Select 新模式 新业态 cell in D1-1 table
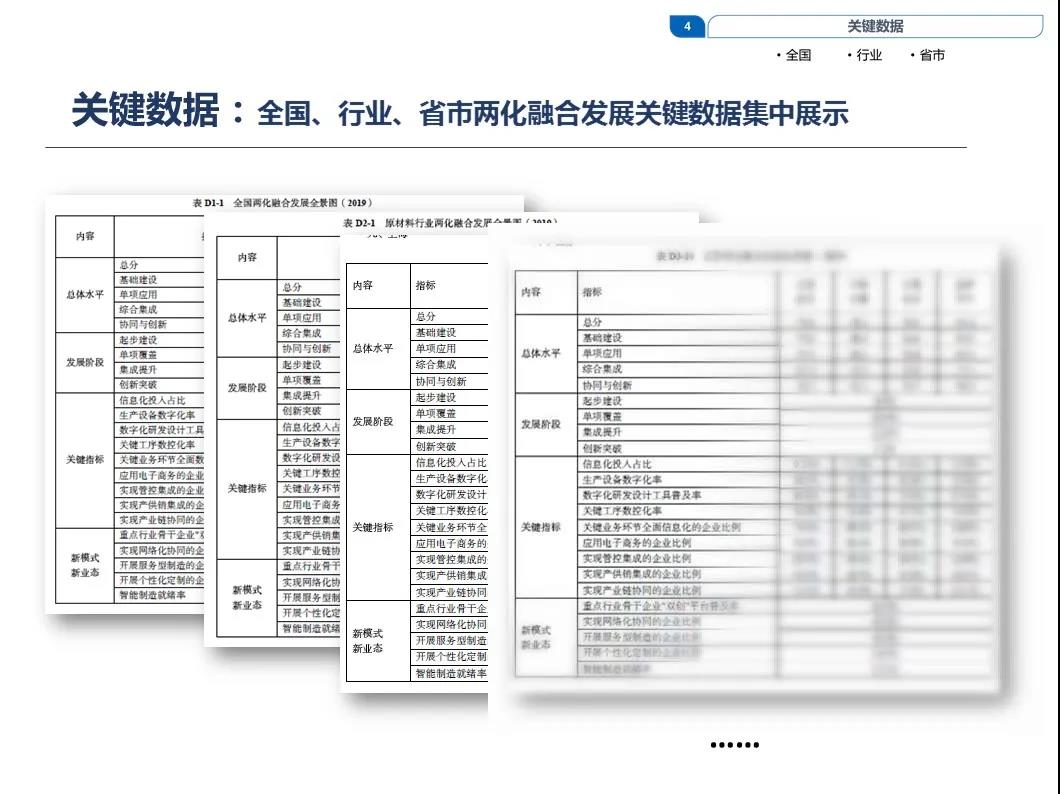The image size is (1060, 794). [x=85, y=565]
